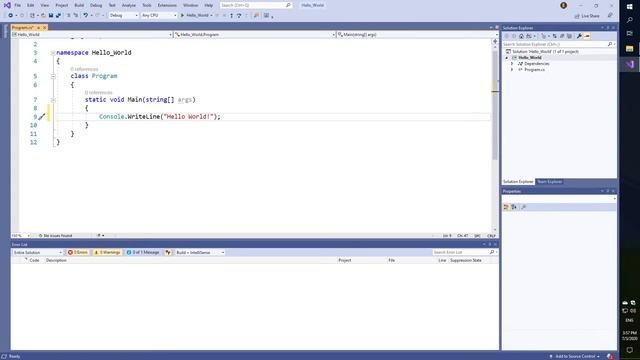Click the screwdriver quick actions icon on line 9
This screenshot has height=360, width=640.
pos(42,117)
